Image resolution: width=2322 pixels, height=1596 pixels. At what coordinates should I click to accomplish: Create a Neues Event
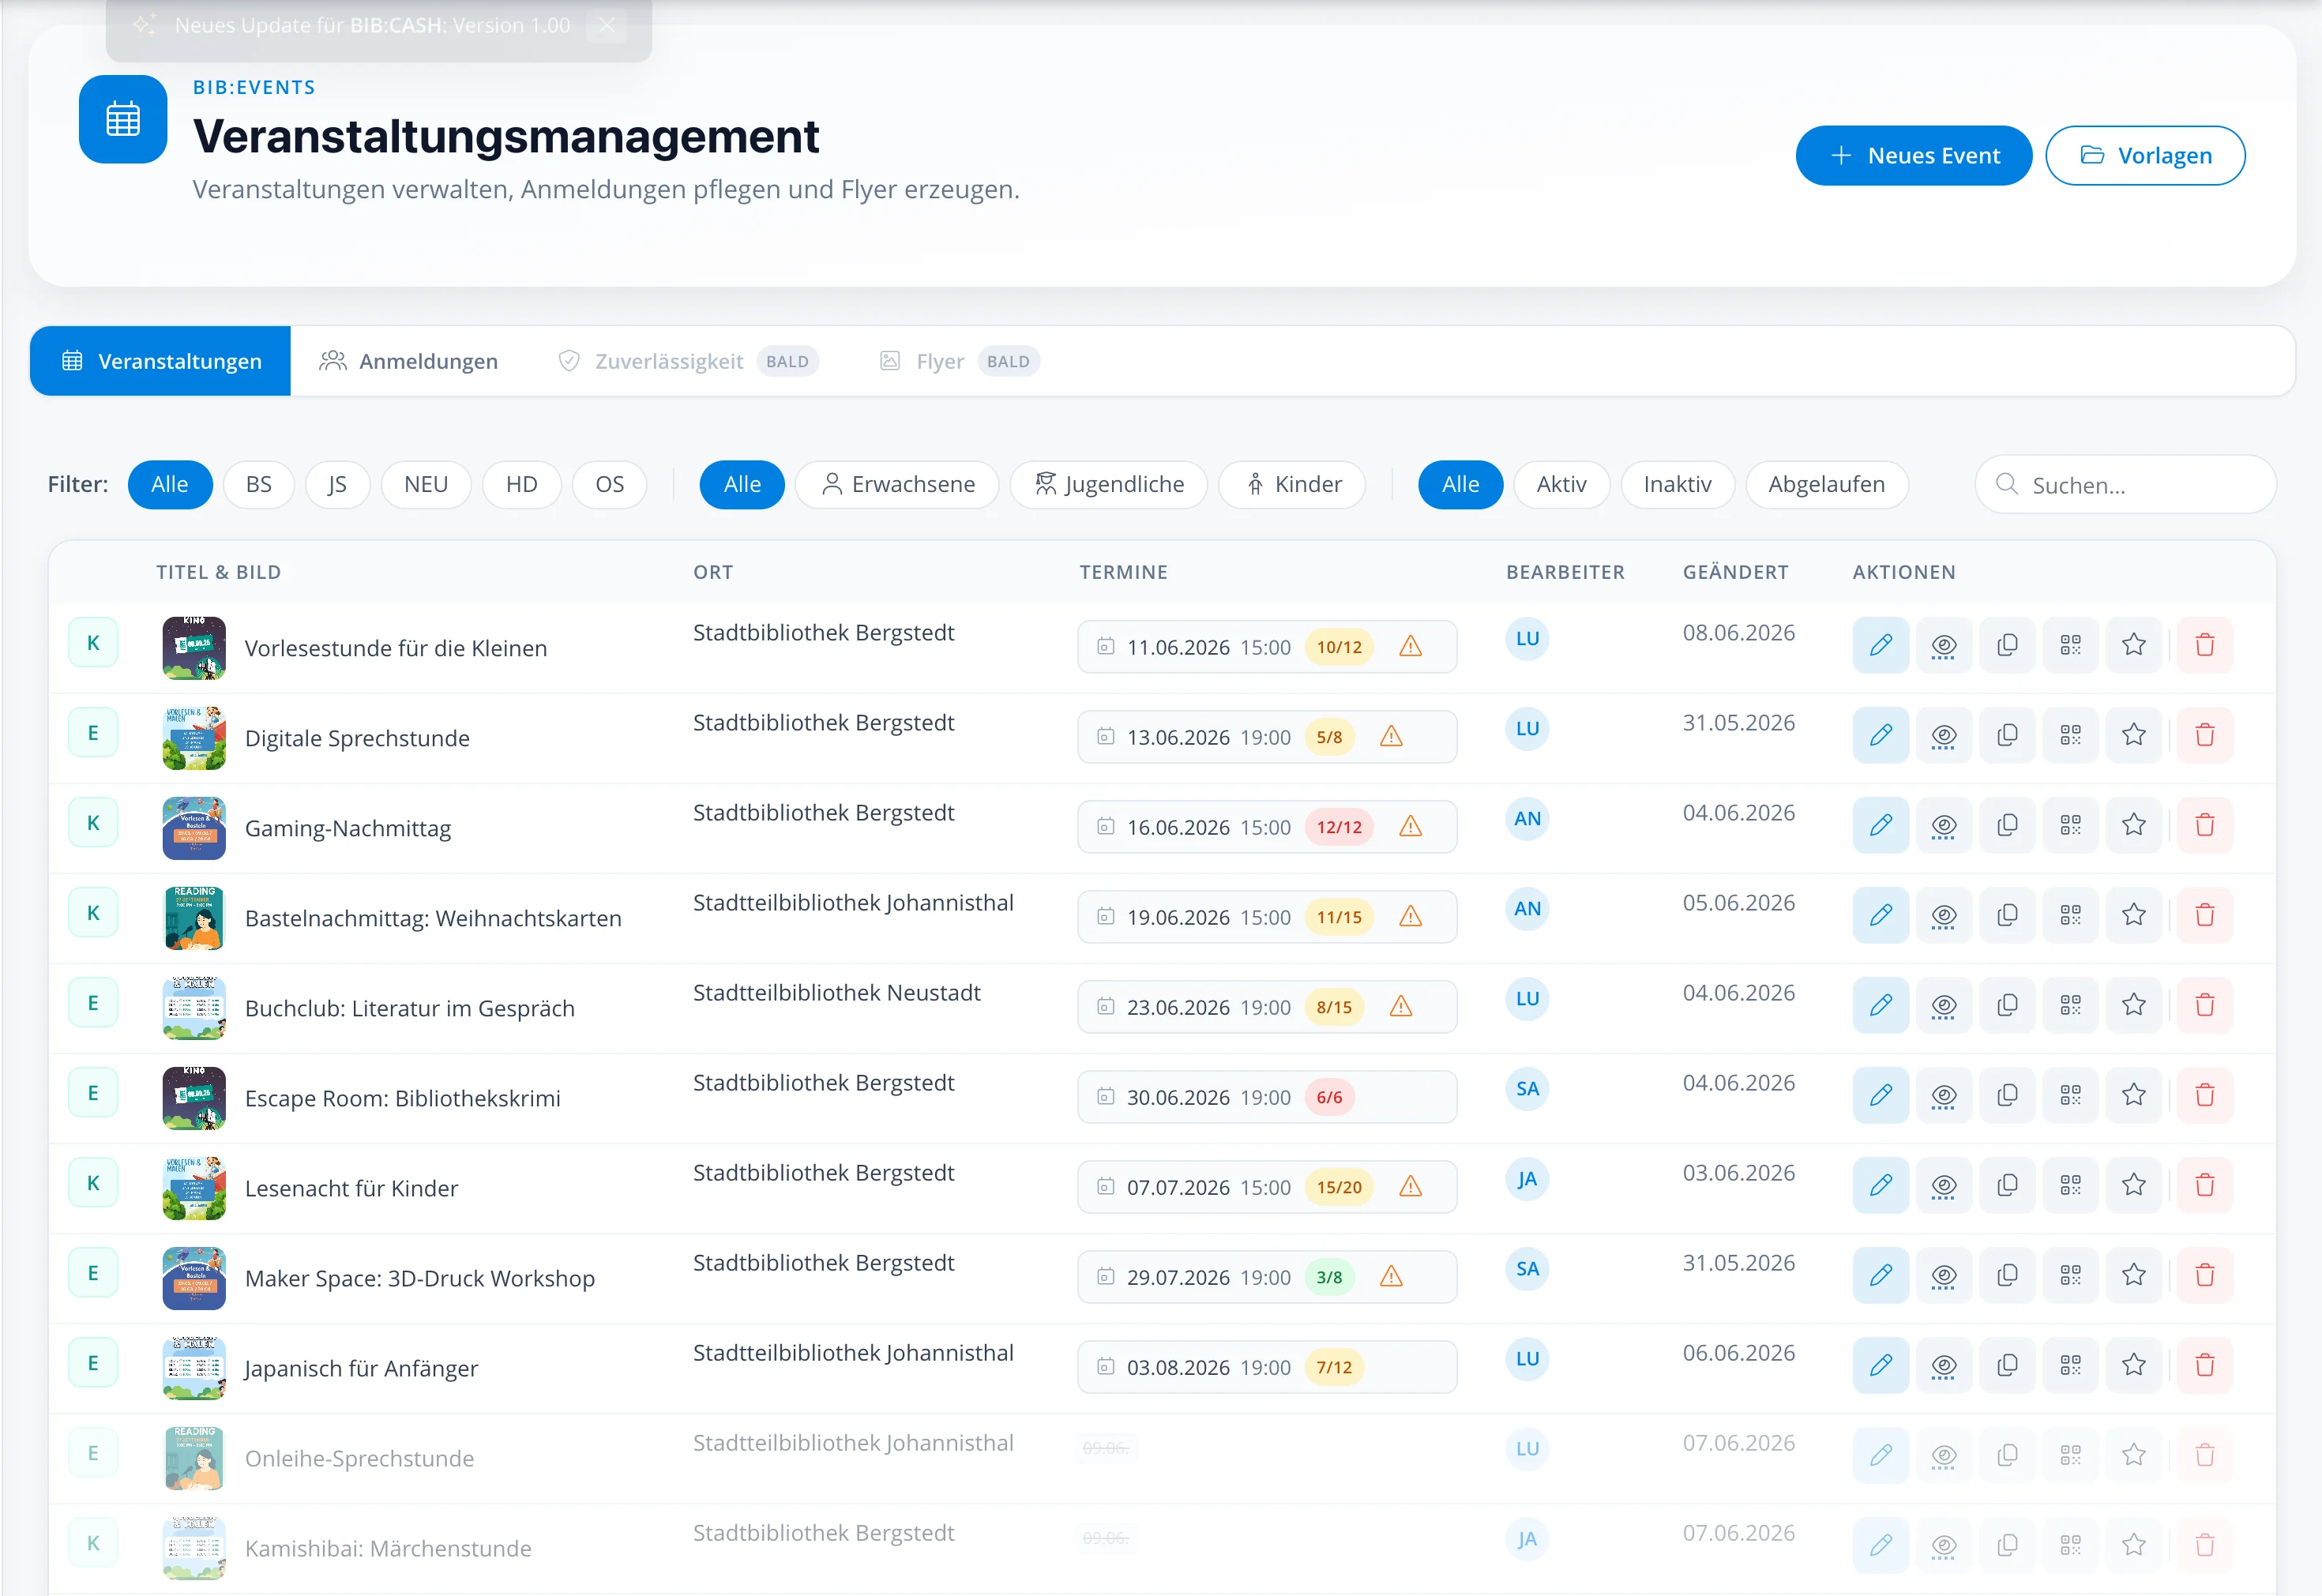coord(1913,156)
